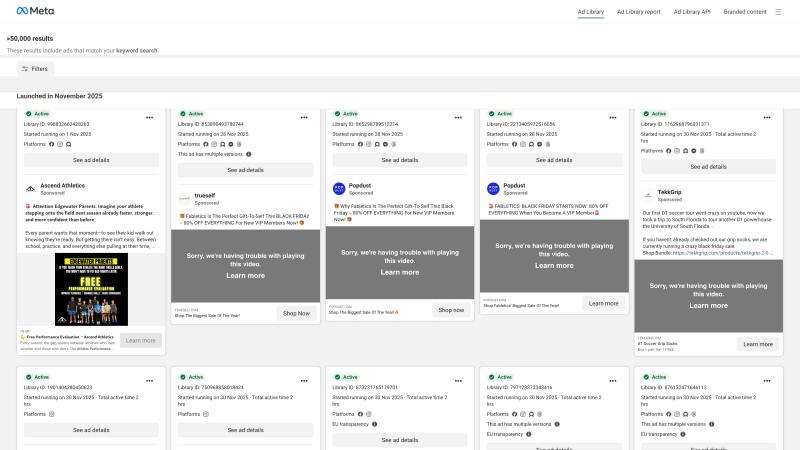Open the Ad Library API page

point(691,12)
